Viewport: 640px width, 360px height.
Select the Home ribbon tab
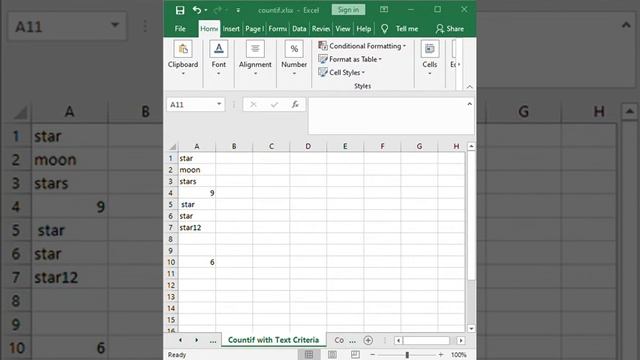[209, 29]
